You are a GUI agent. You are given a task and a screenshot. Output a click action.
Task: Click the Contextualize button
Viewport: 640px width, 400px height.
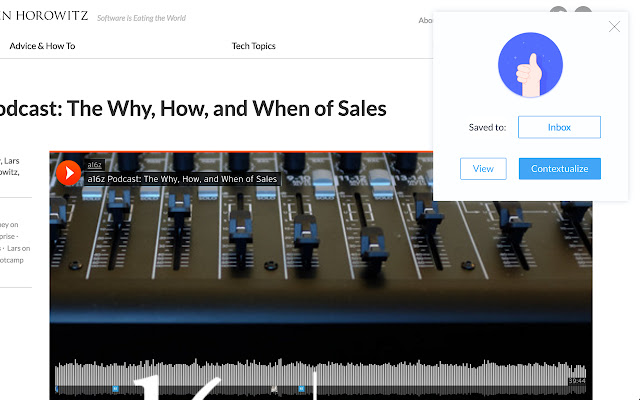[x=560, y=169]
